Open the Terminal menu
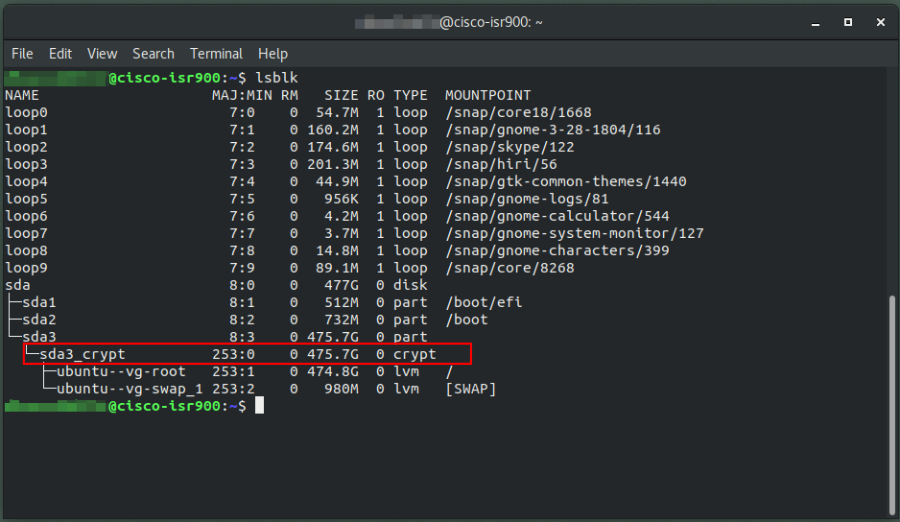Viewport: 900px width, 522px height. coord(216,53)
